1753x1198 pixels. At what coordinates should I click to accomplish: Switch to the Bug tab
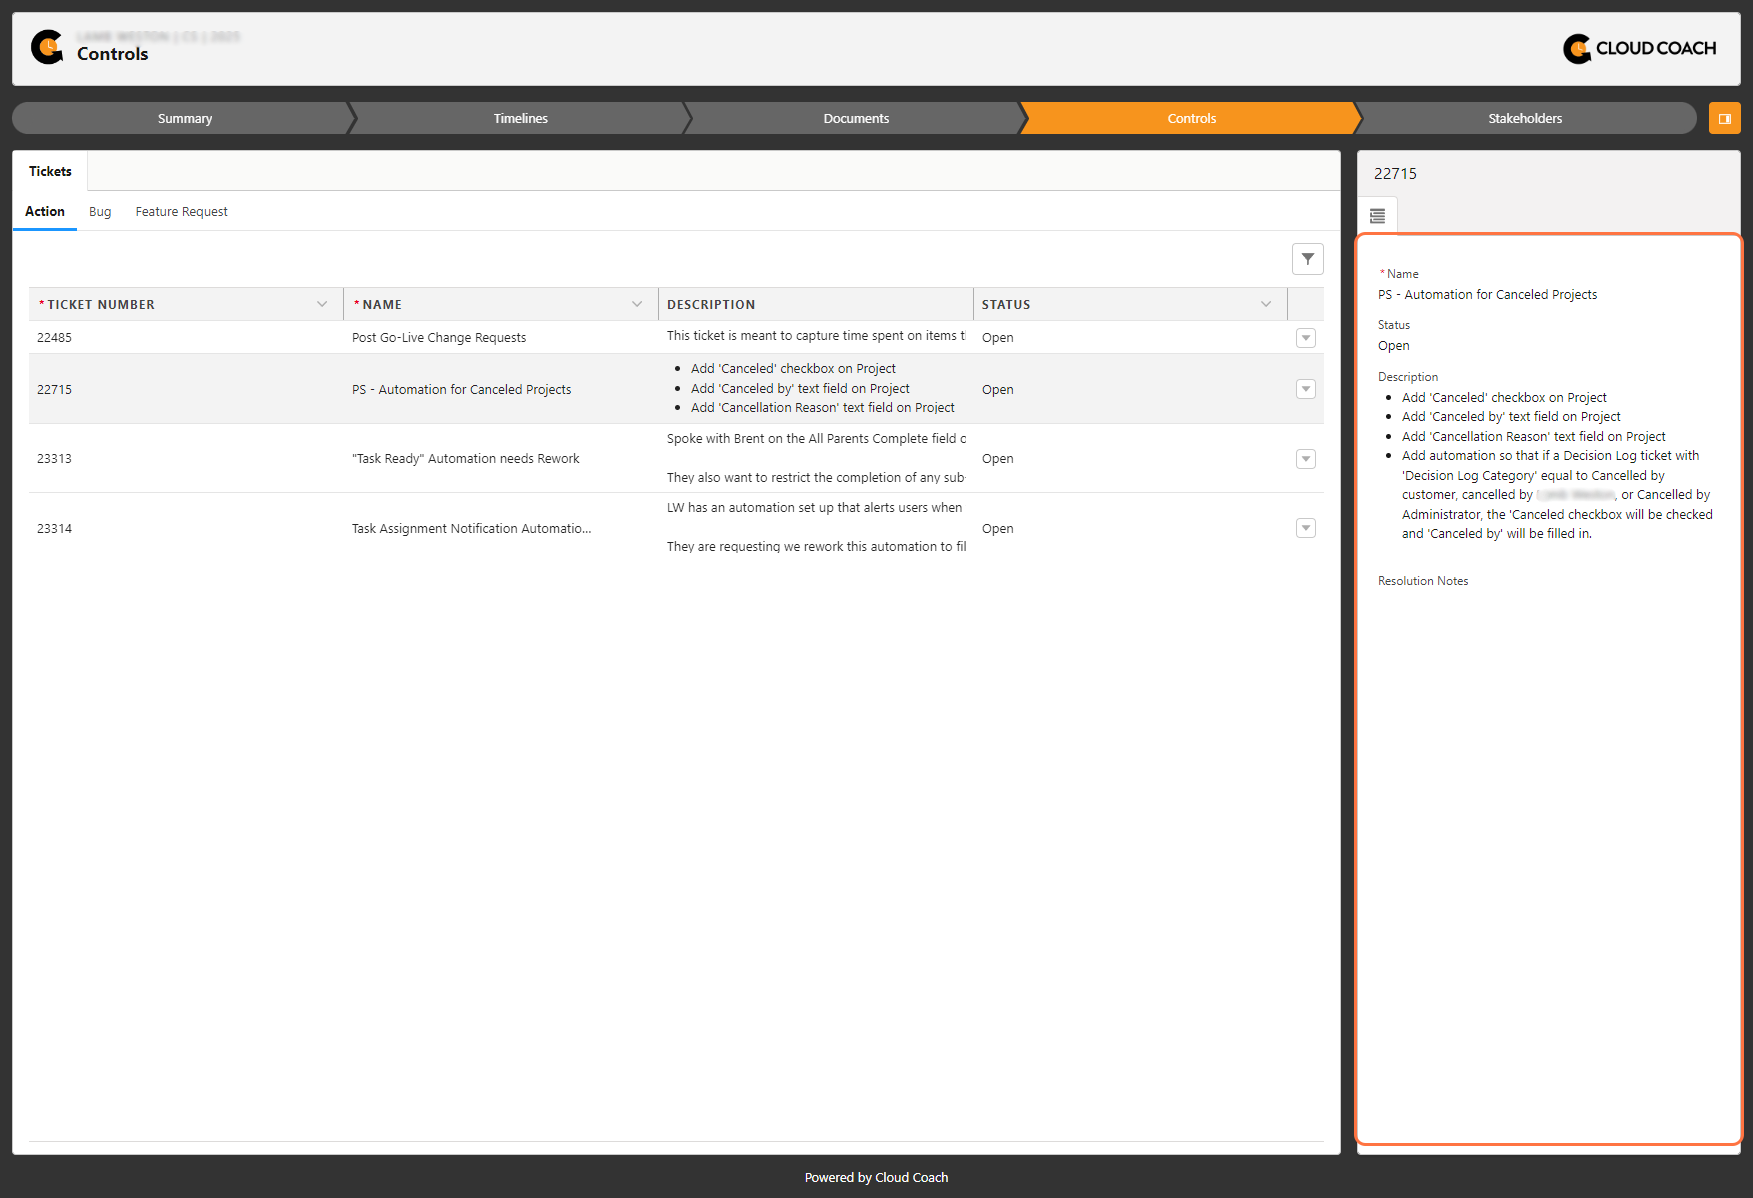pos(99,211)
